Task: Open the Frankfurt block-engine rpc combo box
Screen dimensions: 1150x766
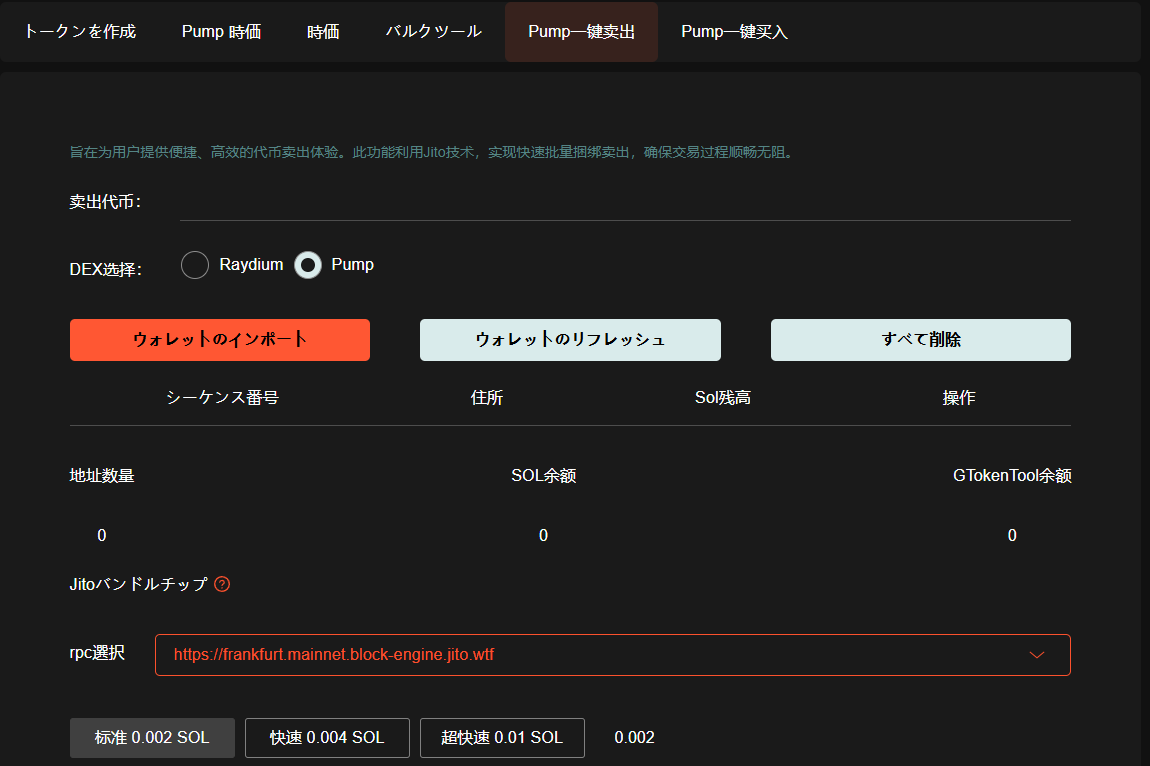Action: (x=600, y=655)
